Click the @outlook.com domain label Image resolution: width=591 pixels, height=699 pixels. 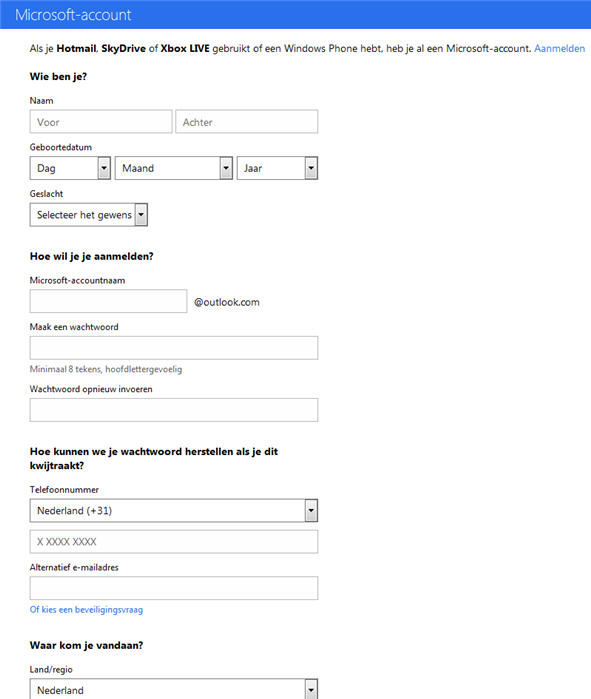pos(226,302)
